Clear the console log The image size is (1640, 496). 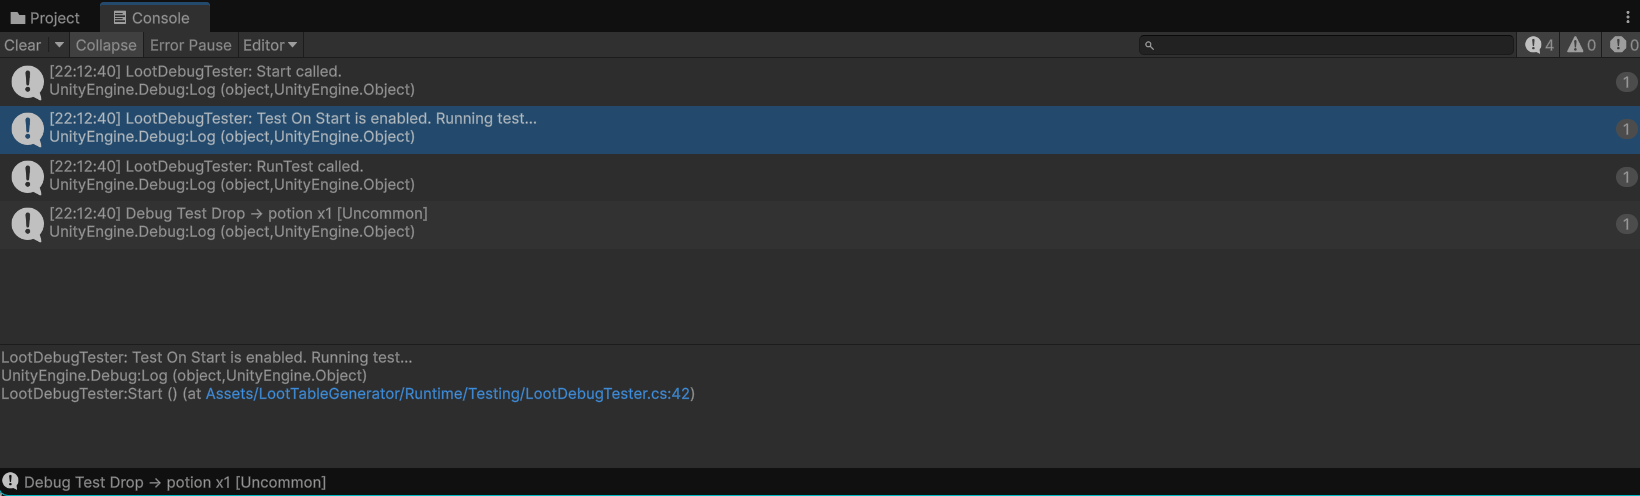(x=23, y=45)
